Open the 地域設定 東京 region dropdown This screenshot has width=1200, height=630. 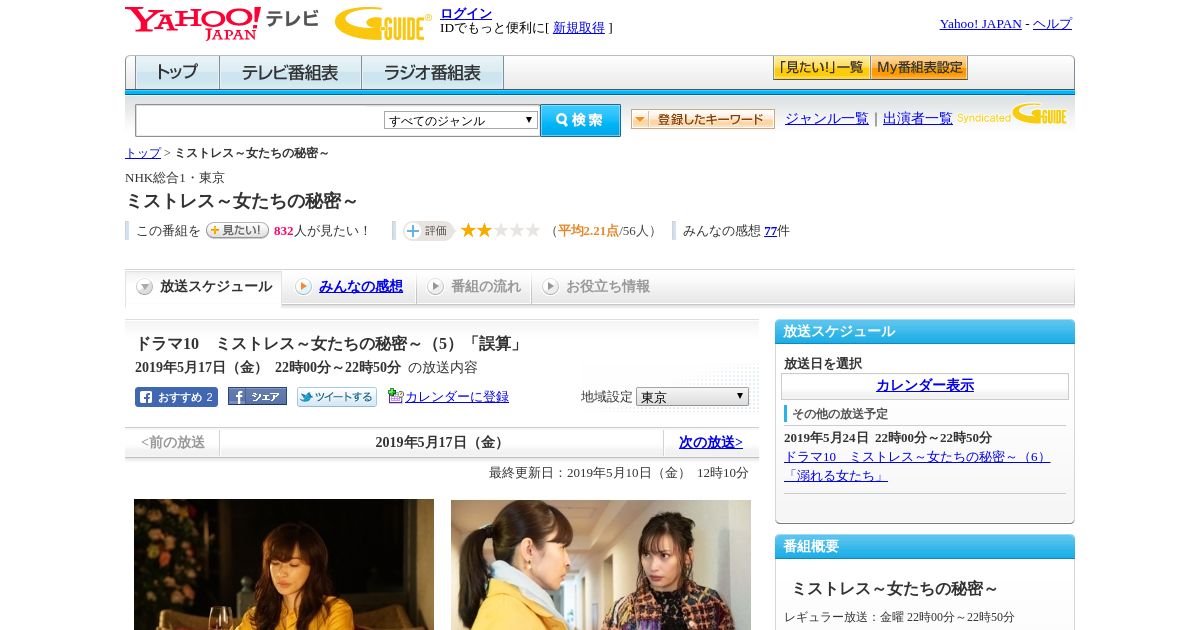pos(692,397)
